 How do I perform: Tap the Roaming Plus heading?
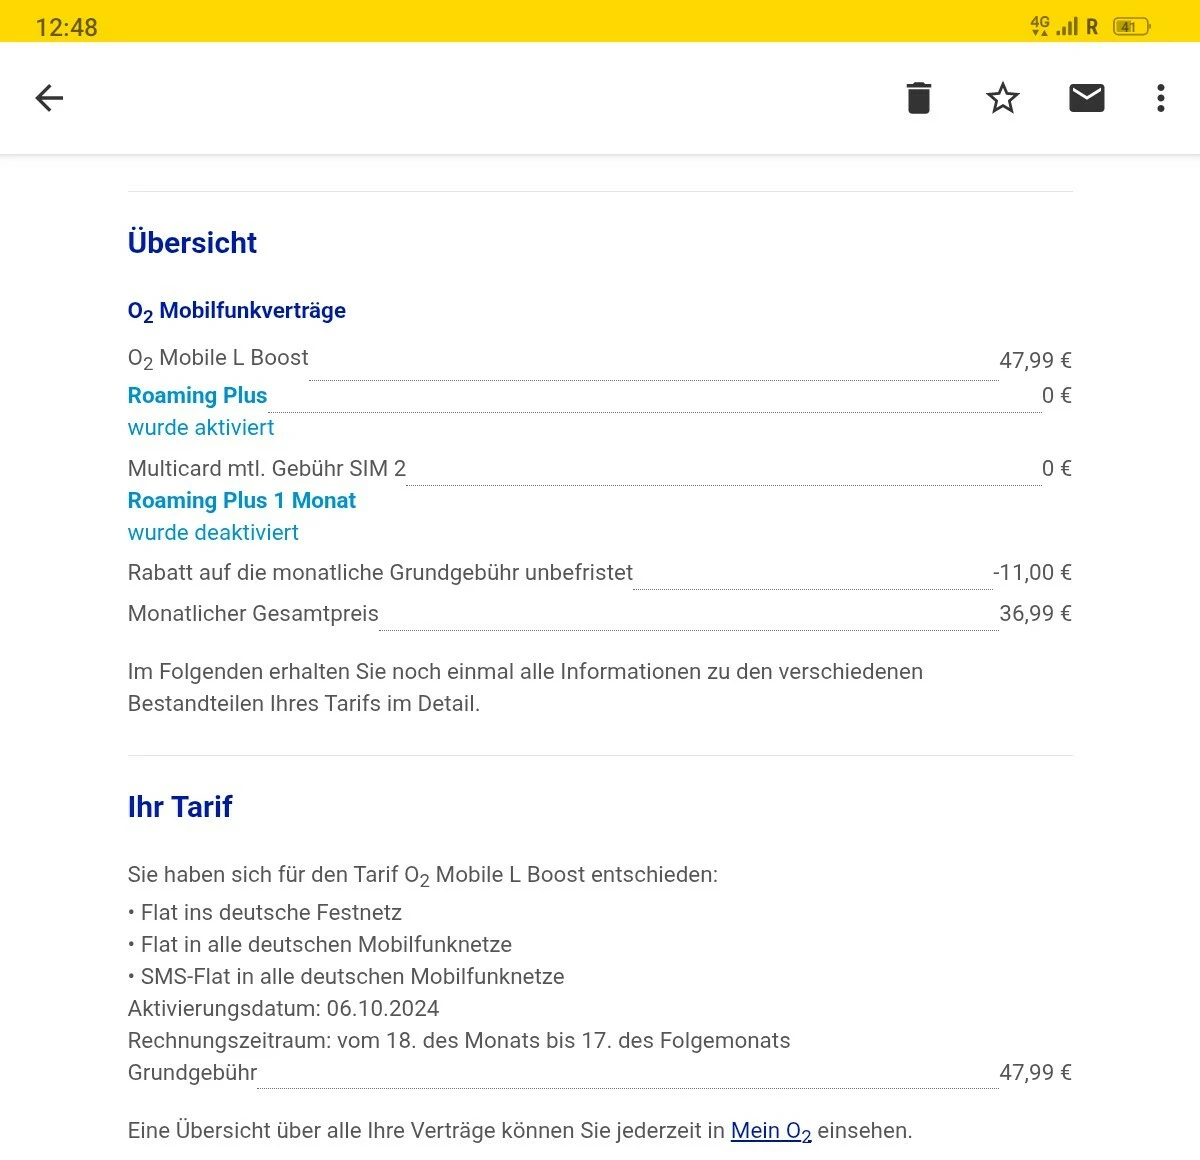197,395
